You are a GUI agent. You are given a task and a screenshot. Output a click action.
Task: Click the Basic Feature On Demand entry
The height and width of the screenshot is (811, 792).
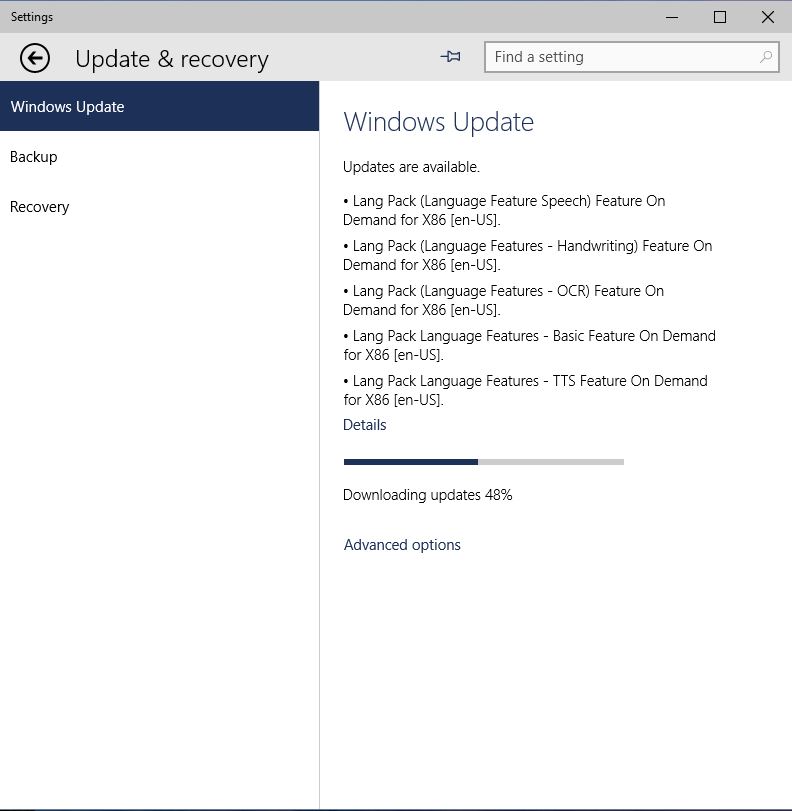point(530,345)
